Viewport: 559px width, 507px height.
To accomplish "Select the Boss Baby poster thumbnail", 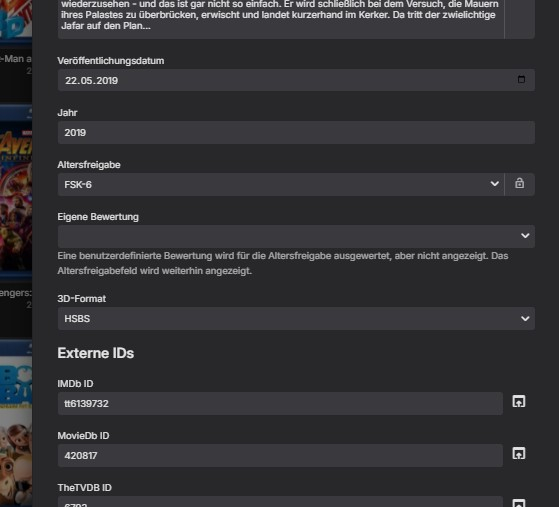I will click(x=16, y=428).
